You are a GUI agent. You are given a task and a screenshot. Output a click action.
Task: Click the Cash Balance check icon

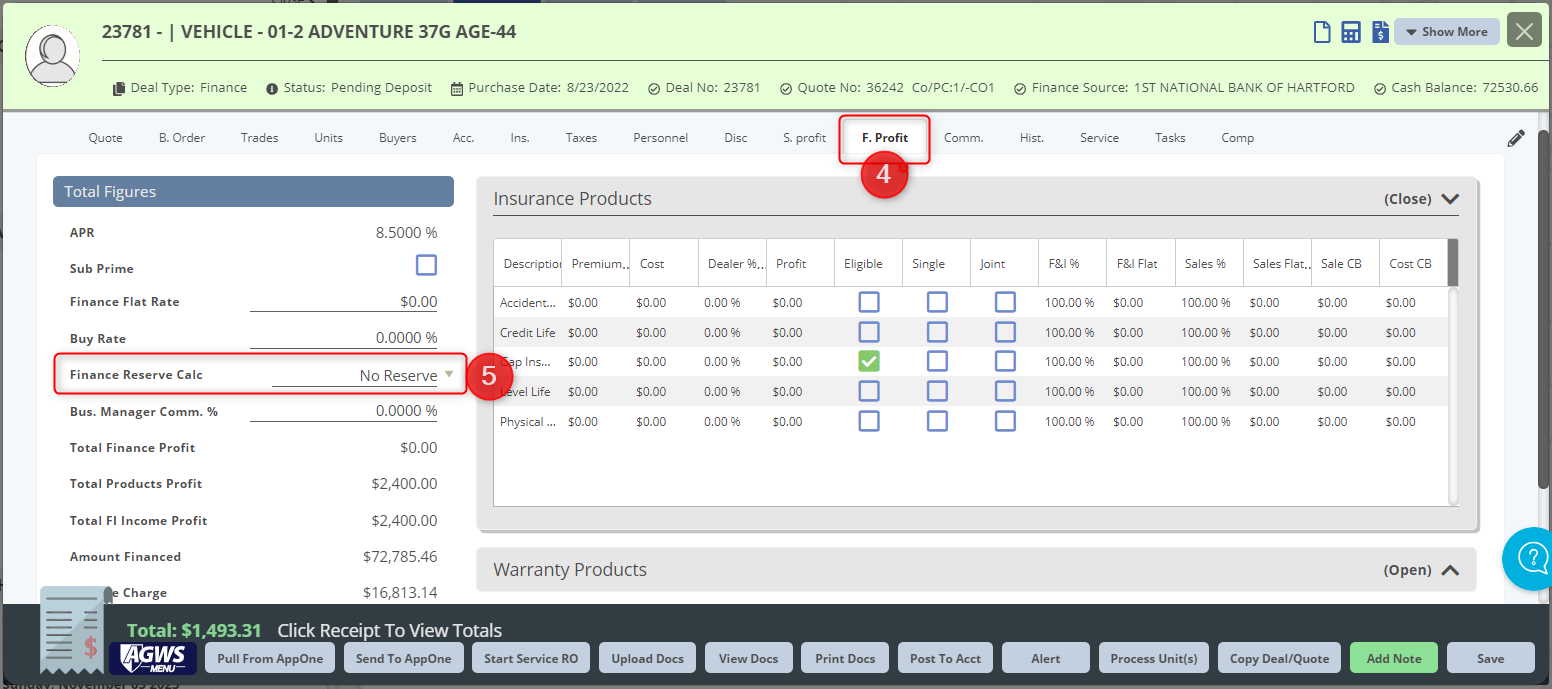point(1380,88)
